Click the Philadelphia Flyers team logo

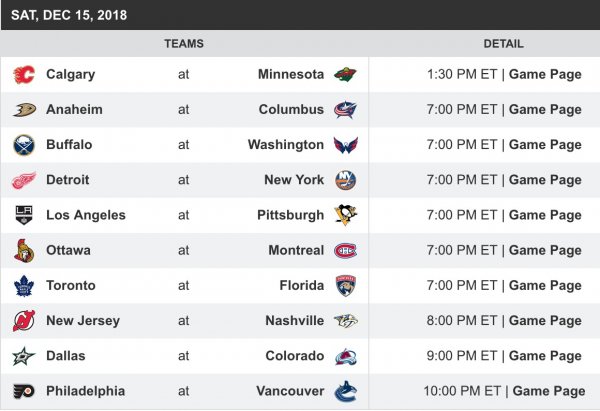[24, 391]
